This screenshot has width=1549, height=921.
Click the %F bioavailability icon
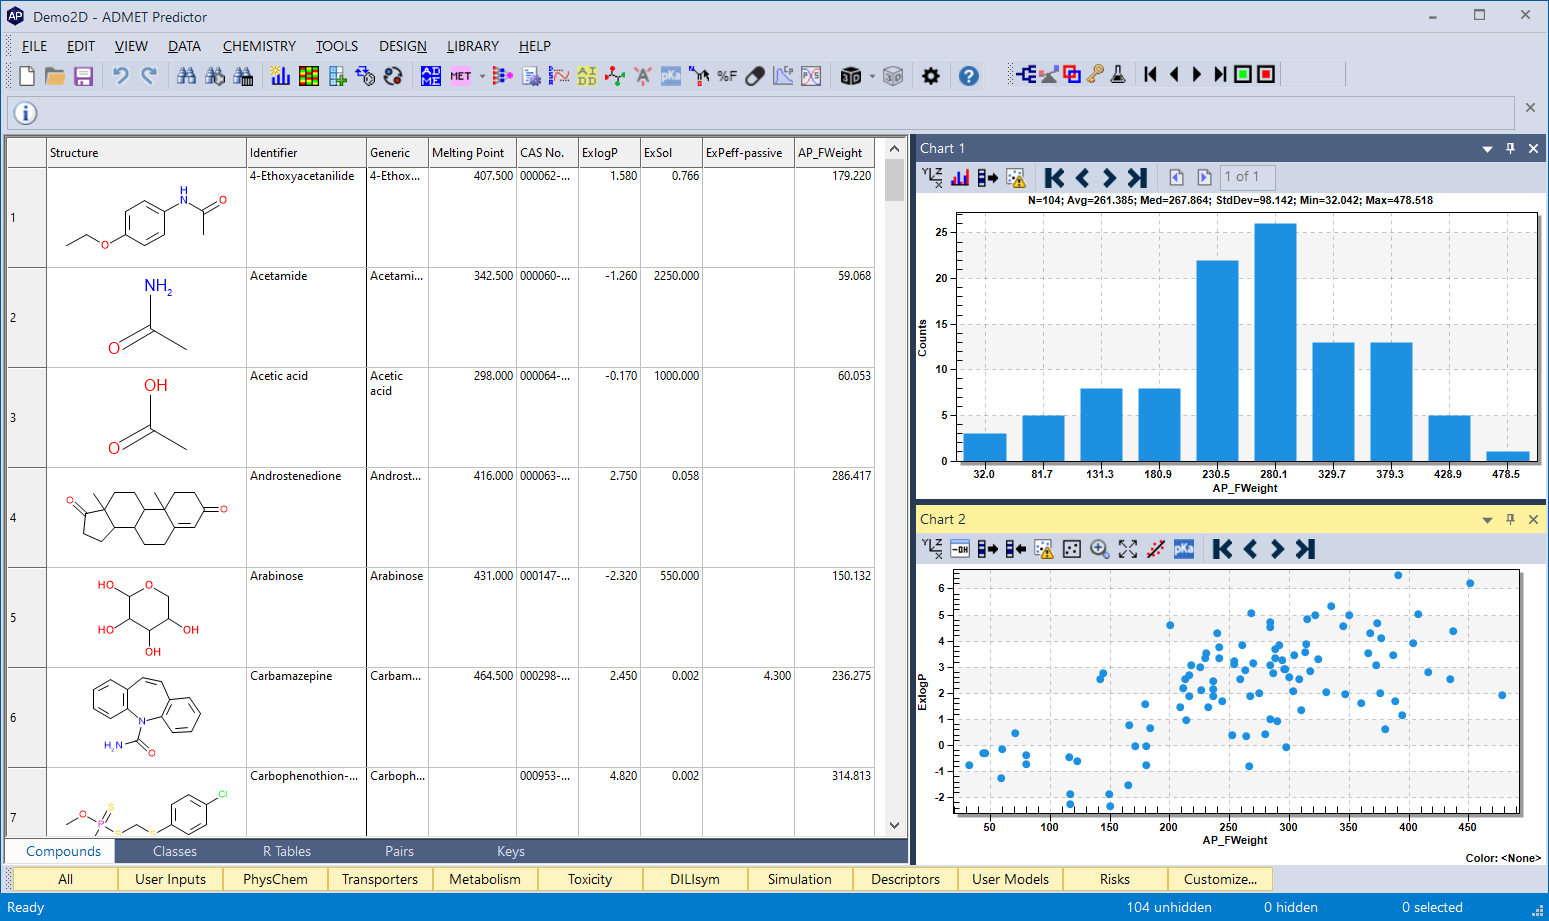pyautogui.click(x=727, y=76)
